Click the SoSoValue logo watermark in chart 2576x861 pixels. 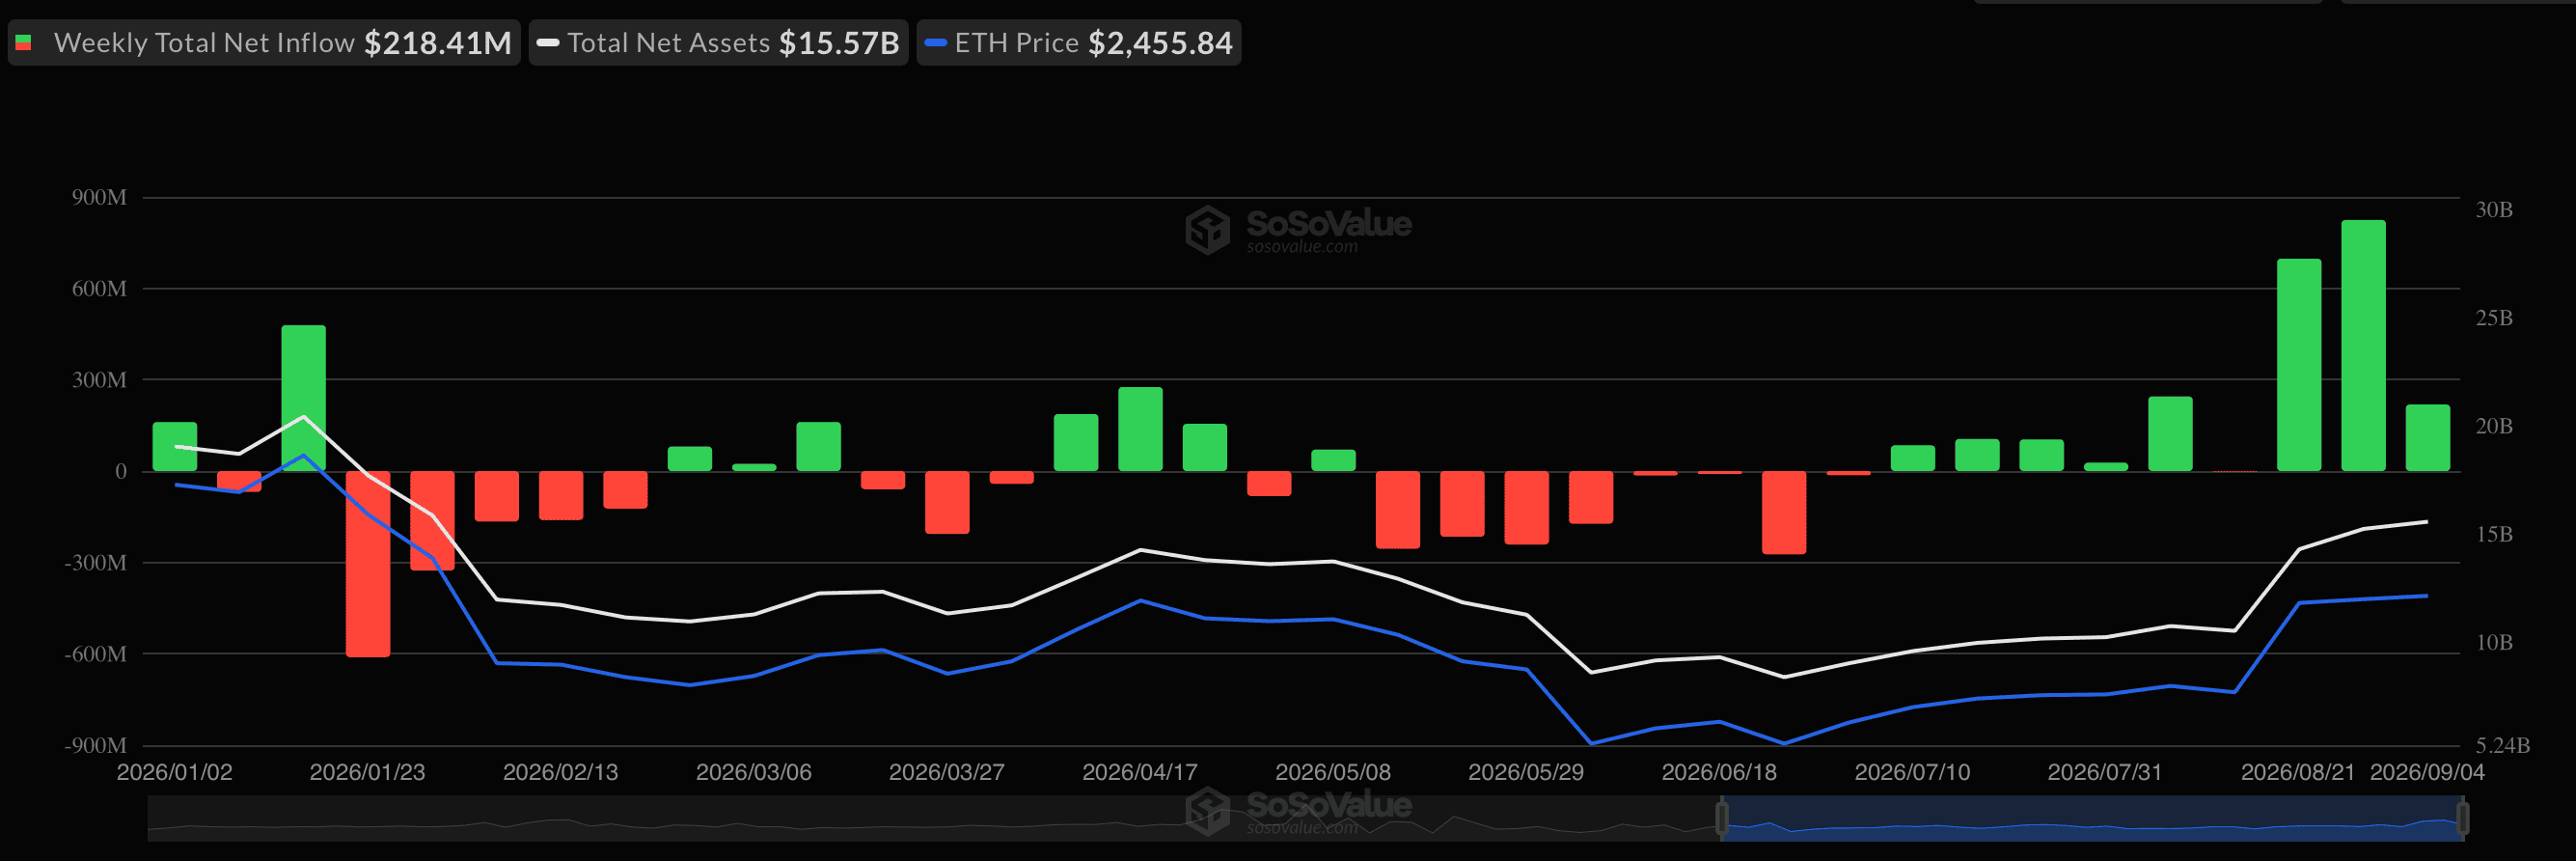tap(1298, 229)
